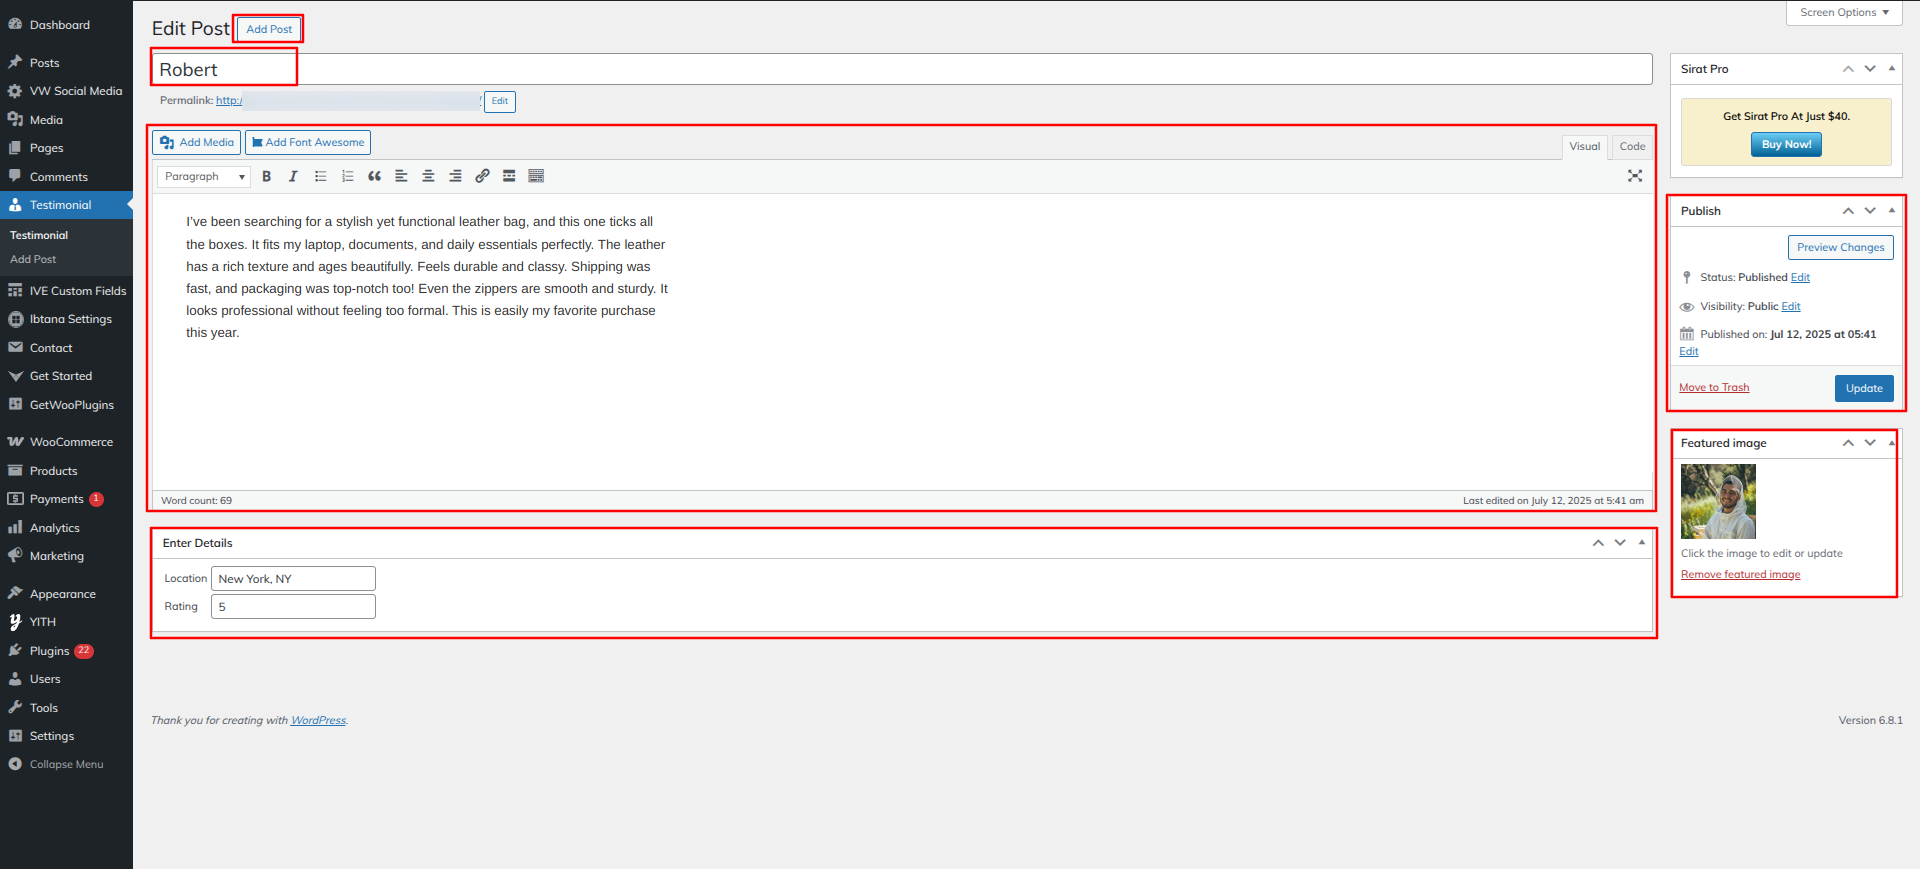Click the Rating input field
This screenshot has height=869, width=1920.
293,607
